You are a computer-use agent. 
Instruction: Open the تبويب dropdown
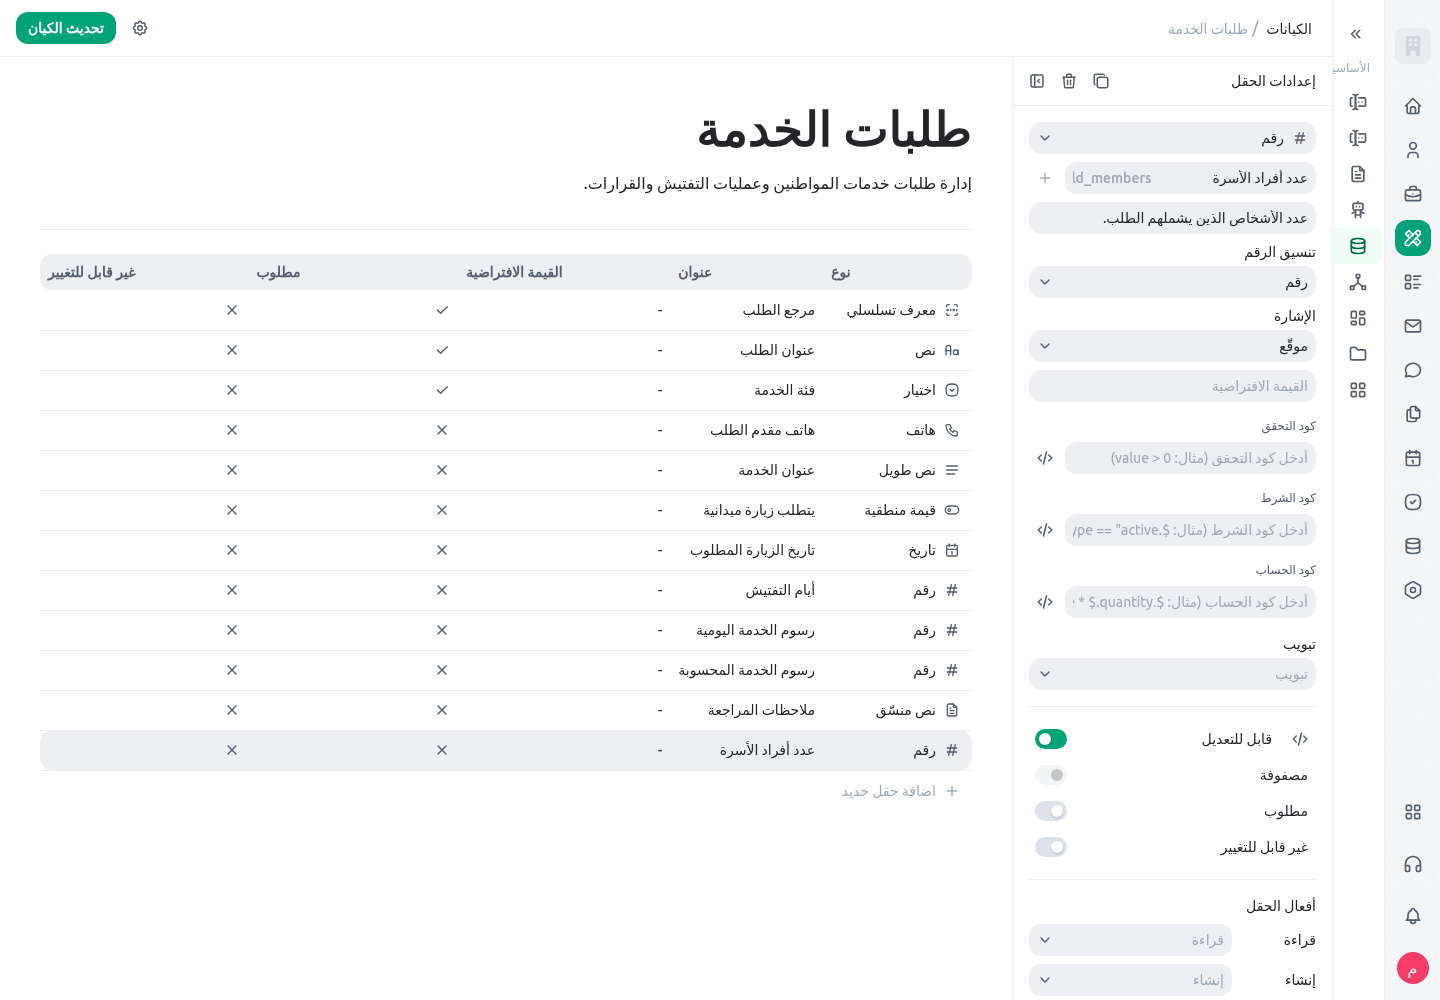point(1172,674)
